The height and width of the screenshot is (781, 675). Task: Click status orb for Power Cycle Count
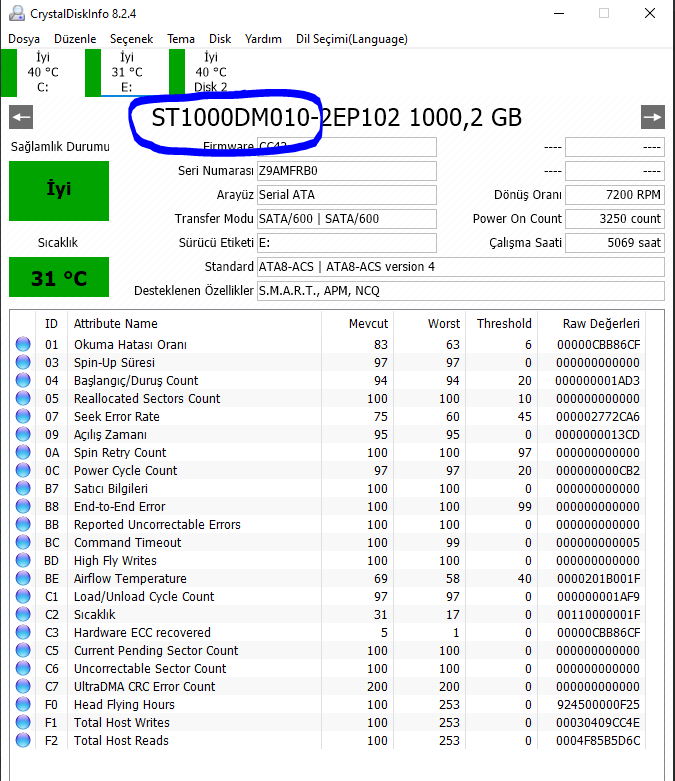[x=23, y=470]
